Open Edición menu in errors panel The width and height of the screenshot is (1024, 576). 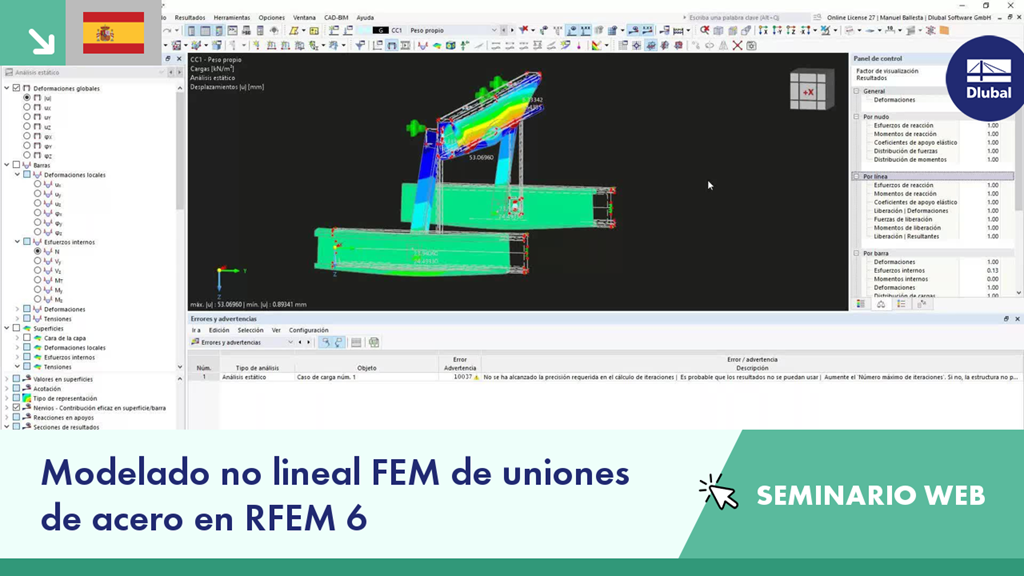click(219, 330)
